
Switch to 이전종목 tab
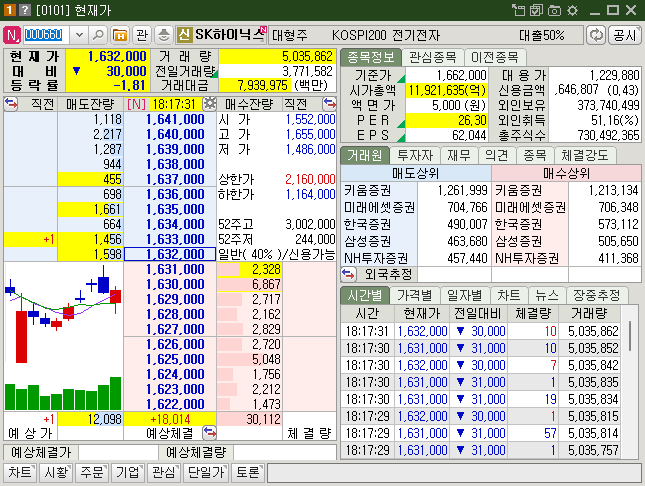point(494,57)
